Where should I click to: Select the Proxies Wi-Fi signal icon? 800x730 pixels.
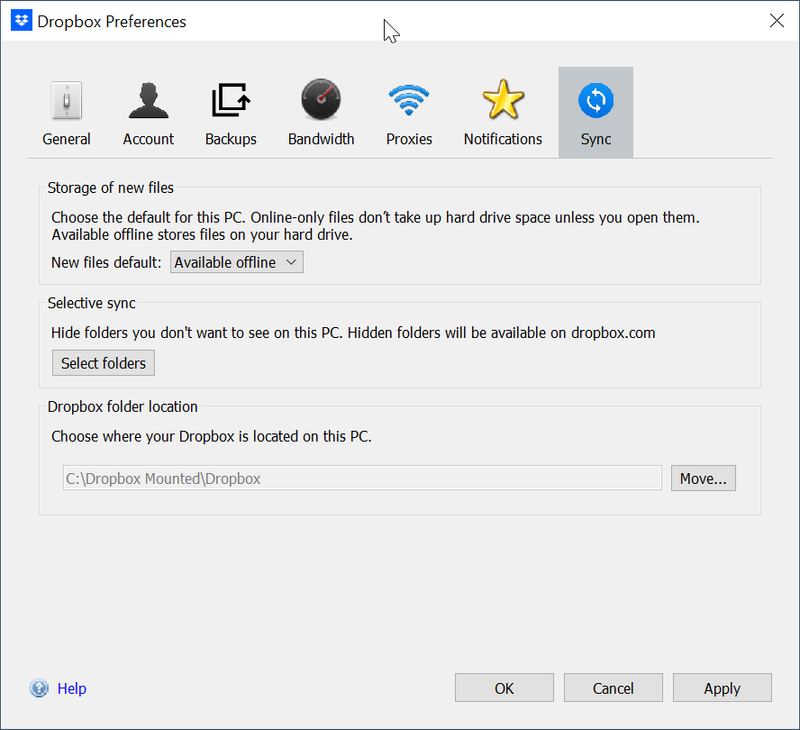[409, 101]
